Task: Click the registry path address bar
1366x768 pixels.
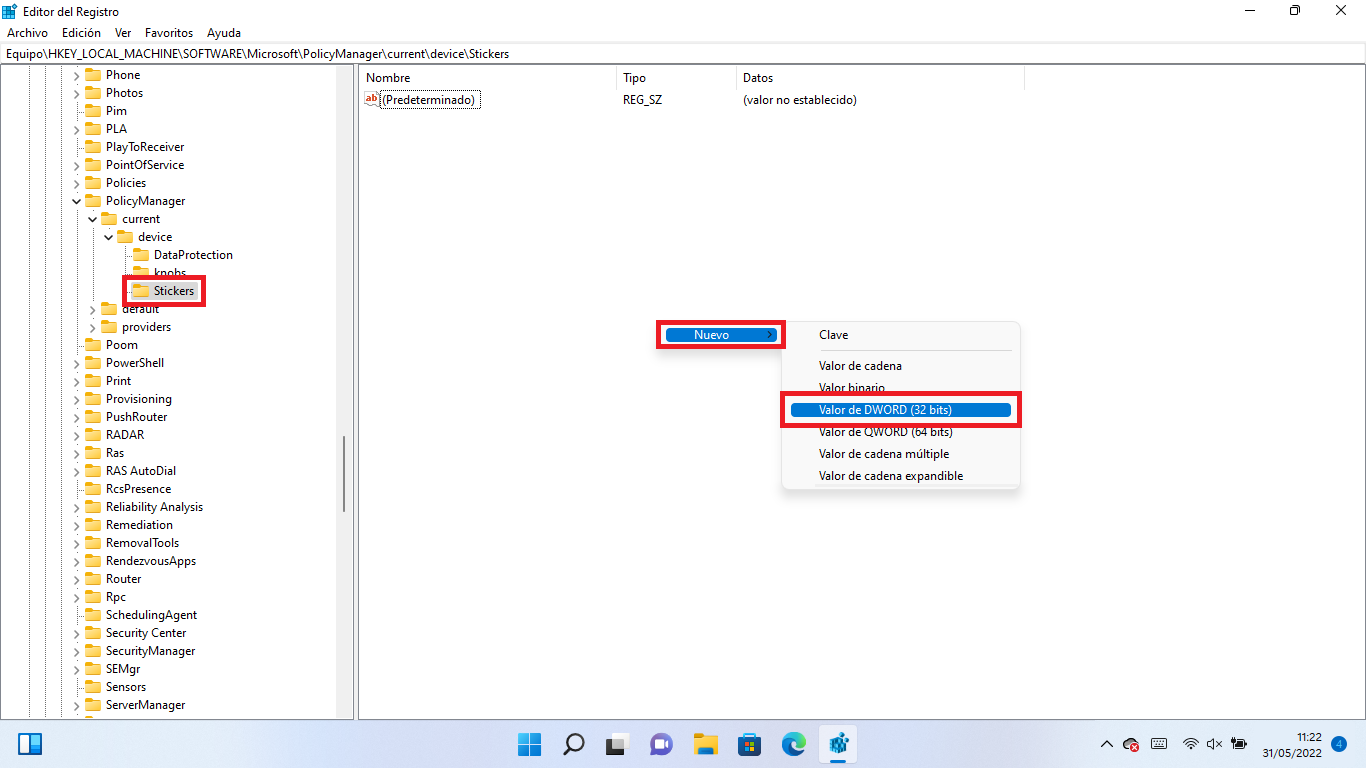Action: (683, 54)
